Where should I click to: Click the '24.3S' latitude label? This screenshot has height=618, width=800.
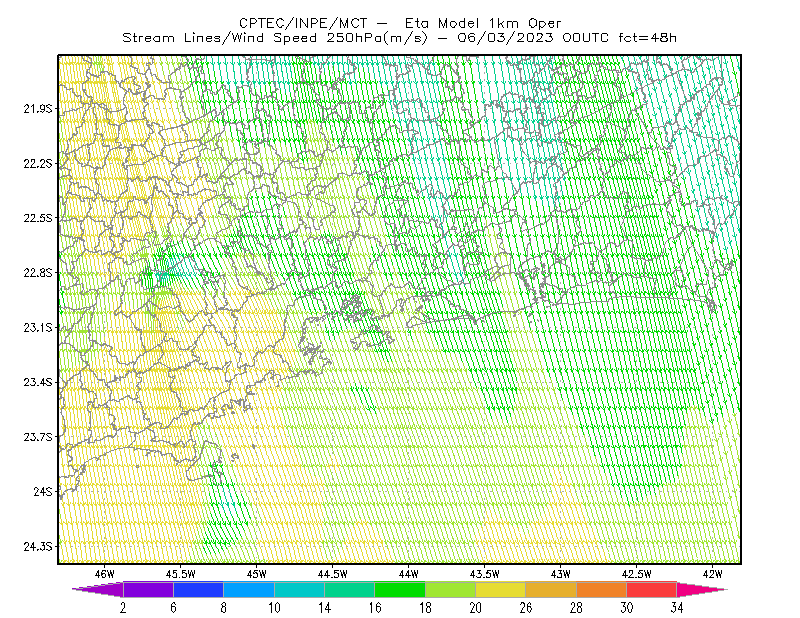tap(38, 546)
